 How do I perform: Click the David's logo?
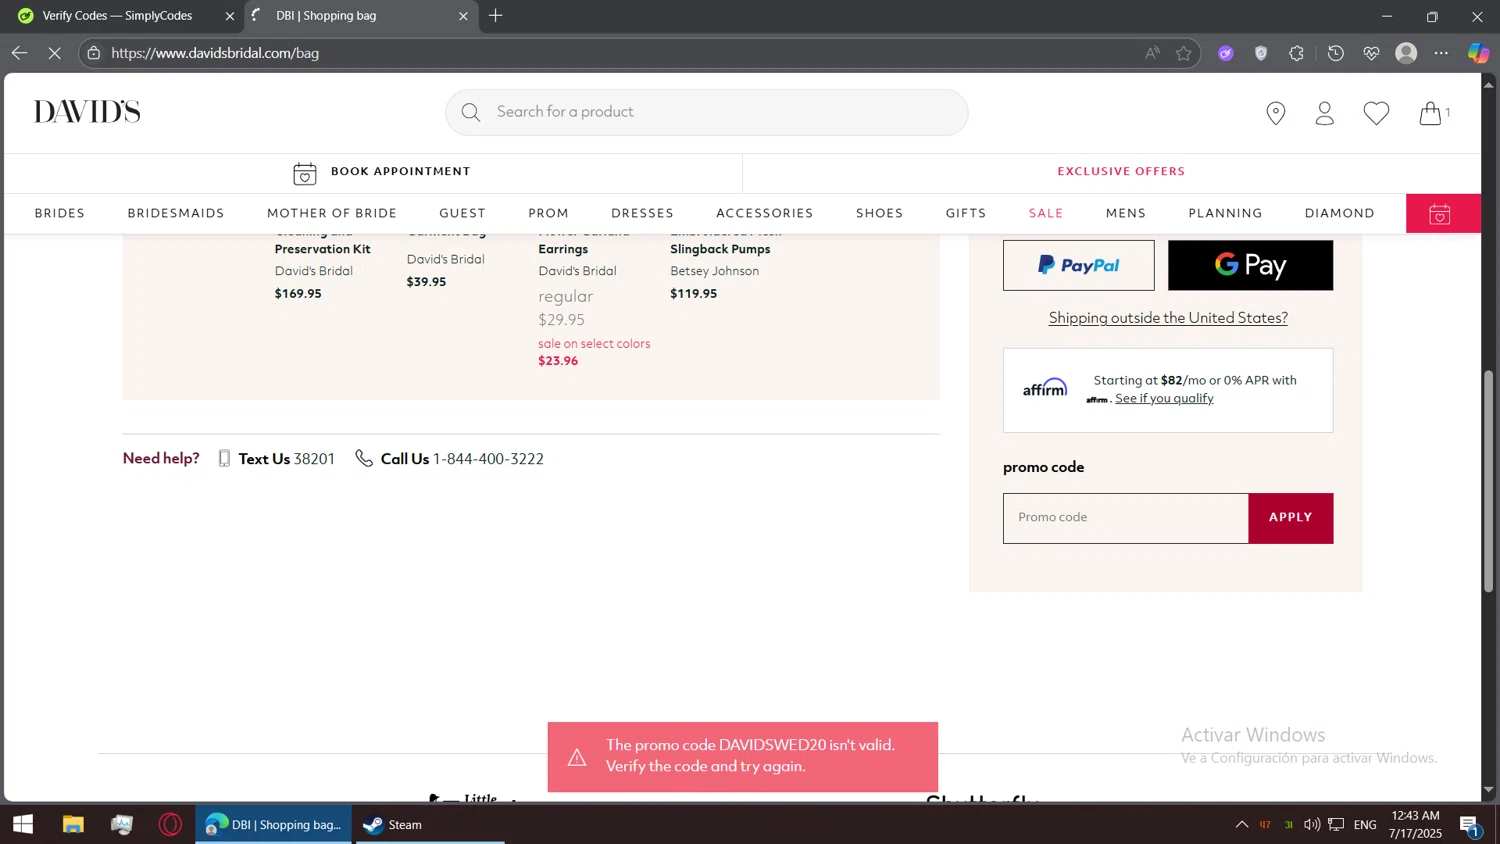pos(87,112)
